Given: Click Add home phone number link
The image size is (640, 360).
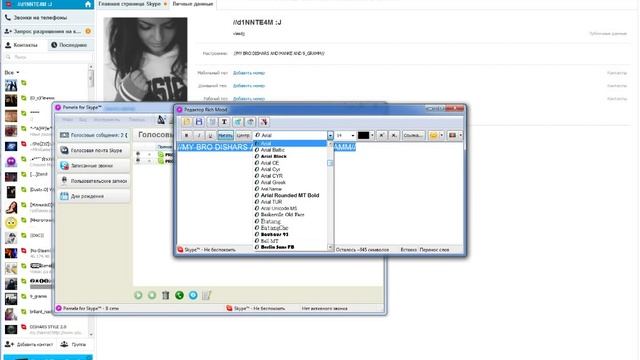Looking at the screenshot, I should point(249,86).
